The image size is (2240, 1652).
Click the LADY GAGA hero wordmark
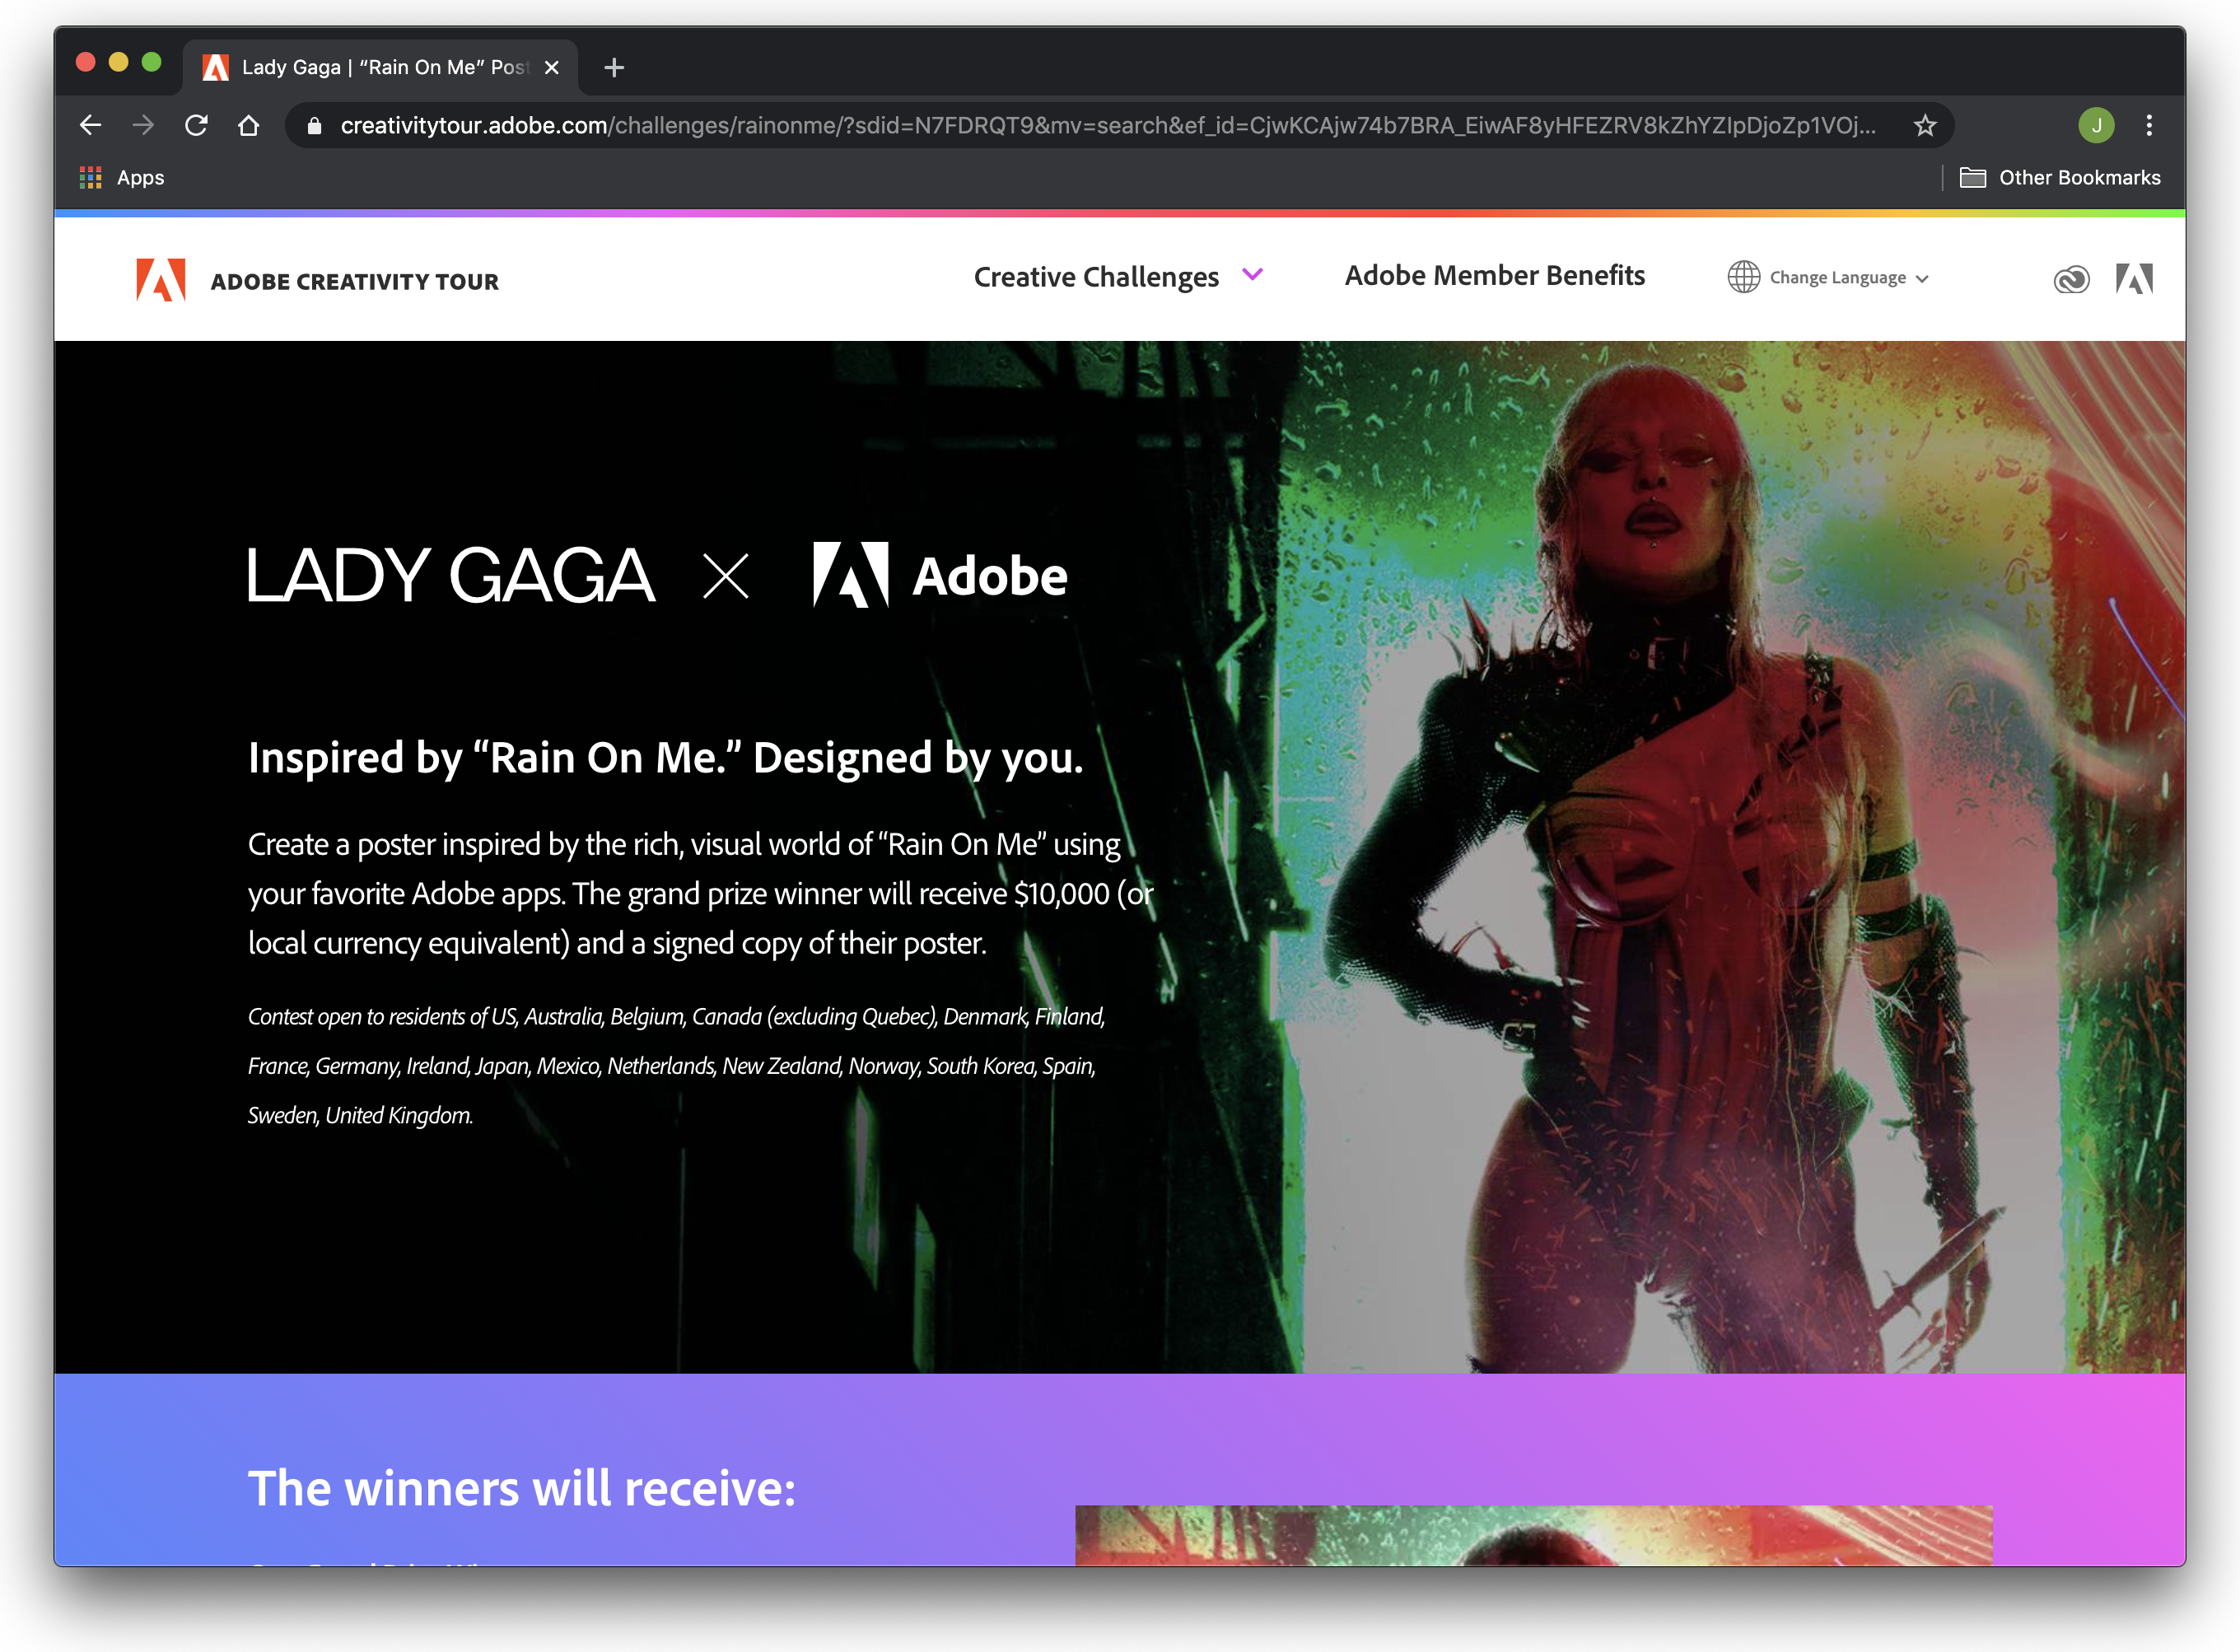pos(451,575)
